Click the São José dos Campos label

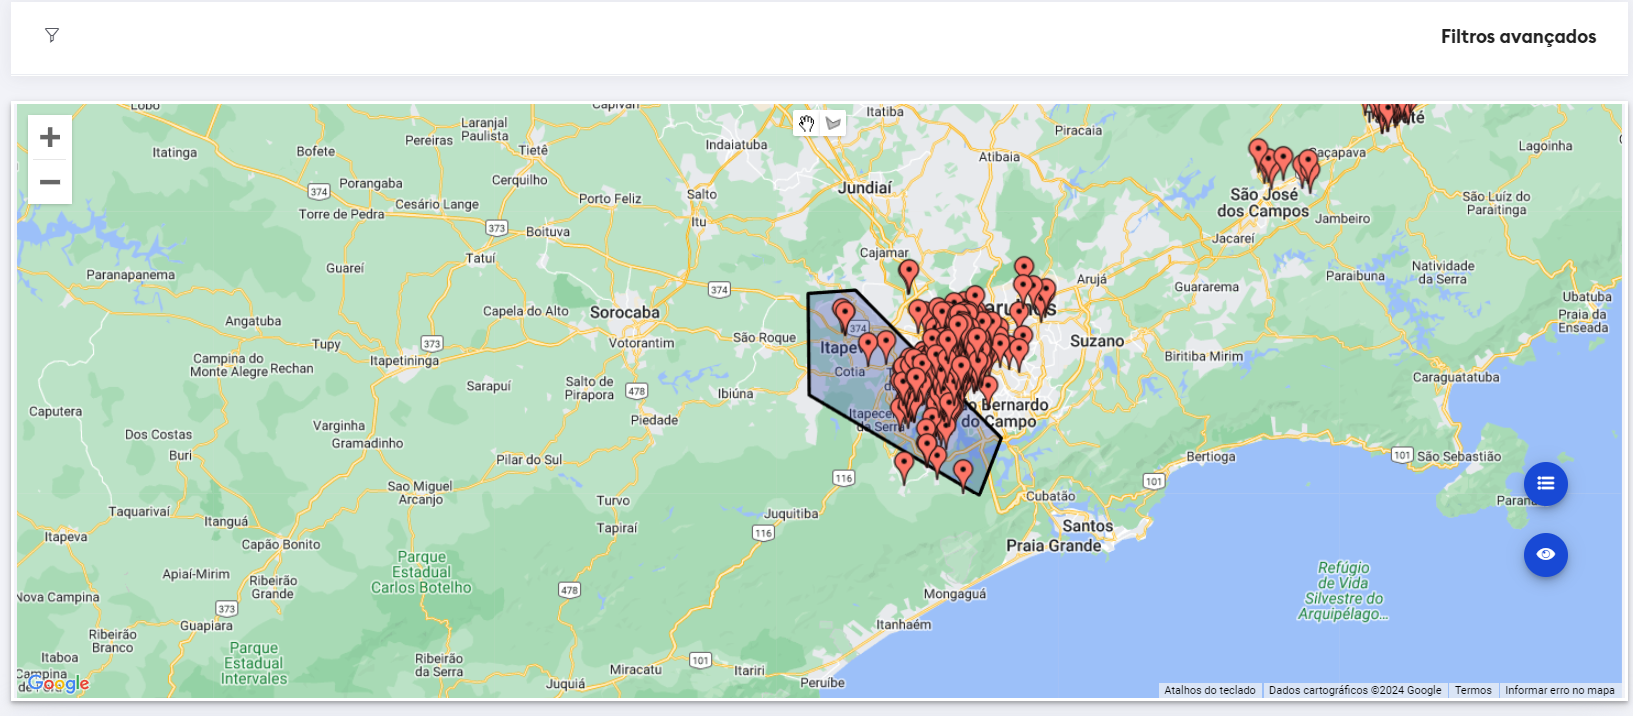coord(1263,203)
